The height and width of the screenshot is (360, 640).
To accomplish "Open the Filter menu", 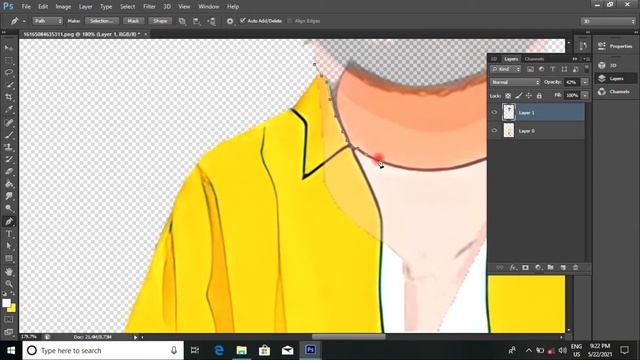I will pos(149,7).
